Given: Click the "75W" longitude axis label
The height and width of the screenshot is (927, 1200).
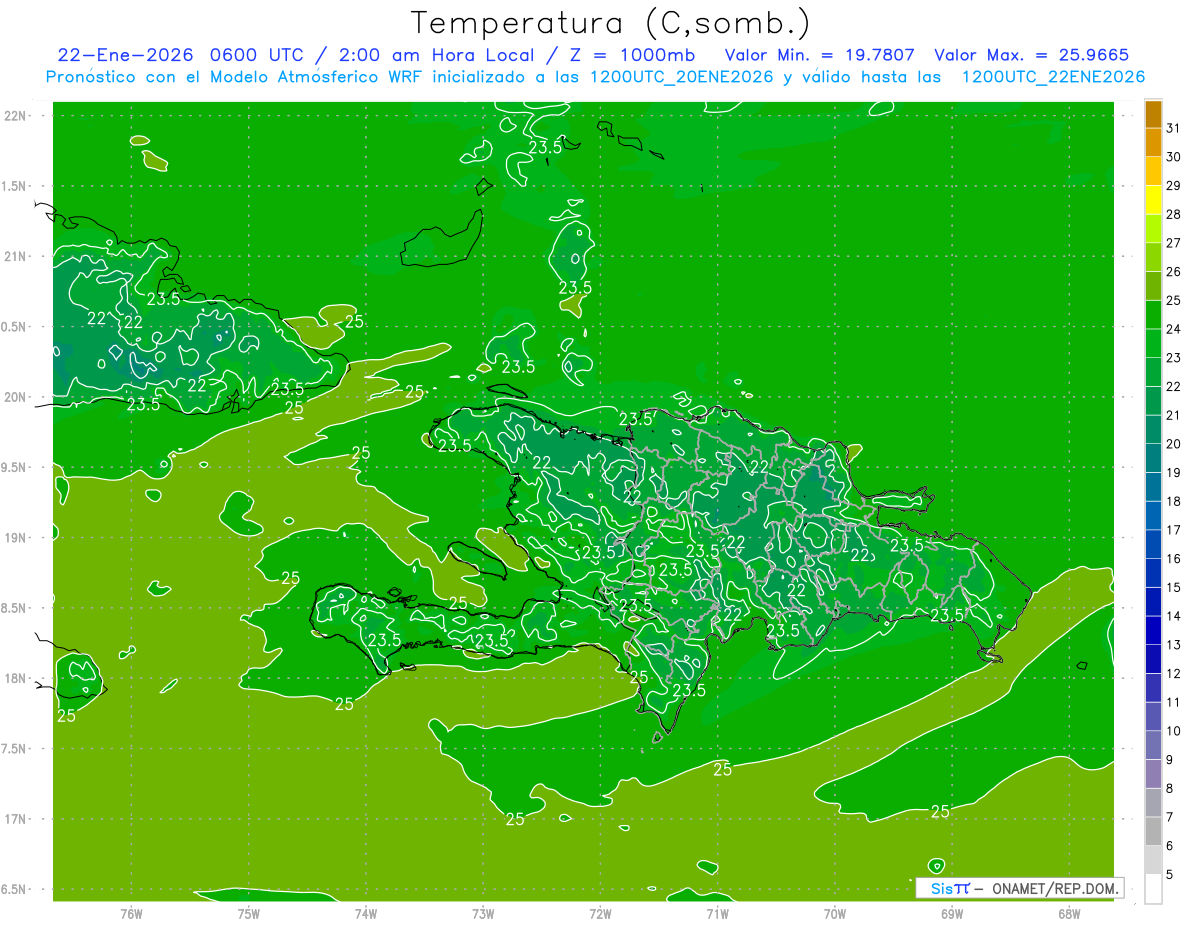Looking at the screenshot, I should tap(249, 914).
